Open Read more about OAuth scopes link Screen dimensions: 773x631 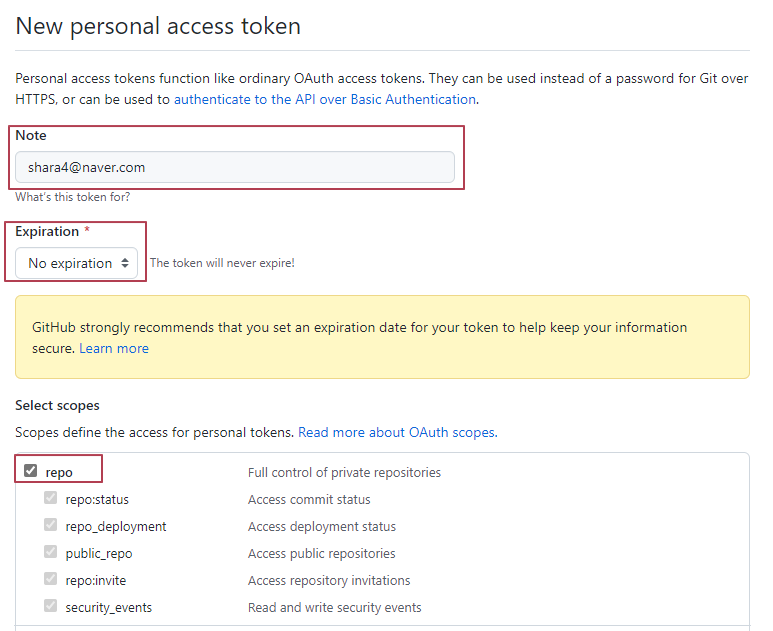[397, 432]
